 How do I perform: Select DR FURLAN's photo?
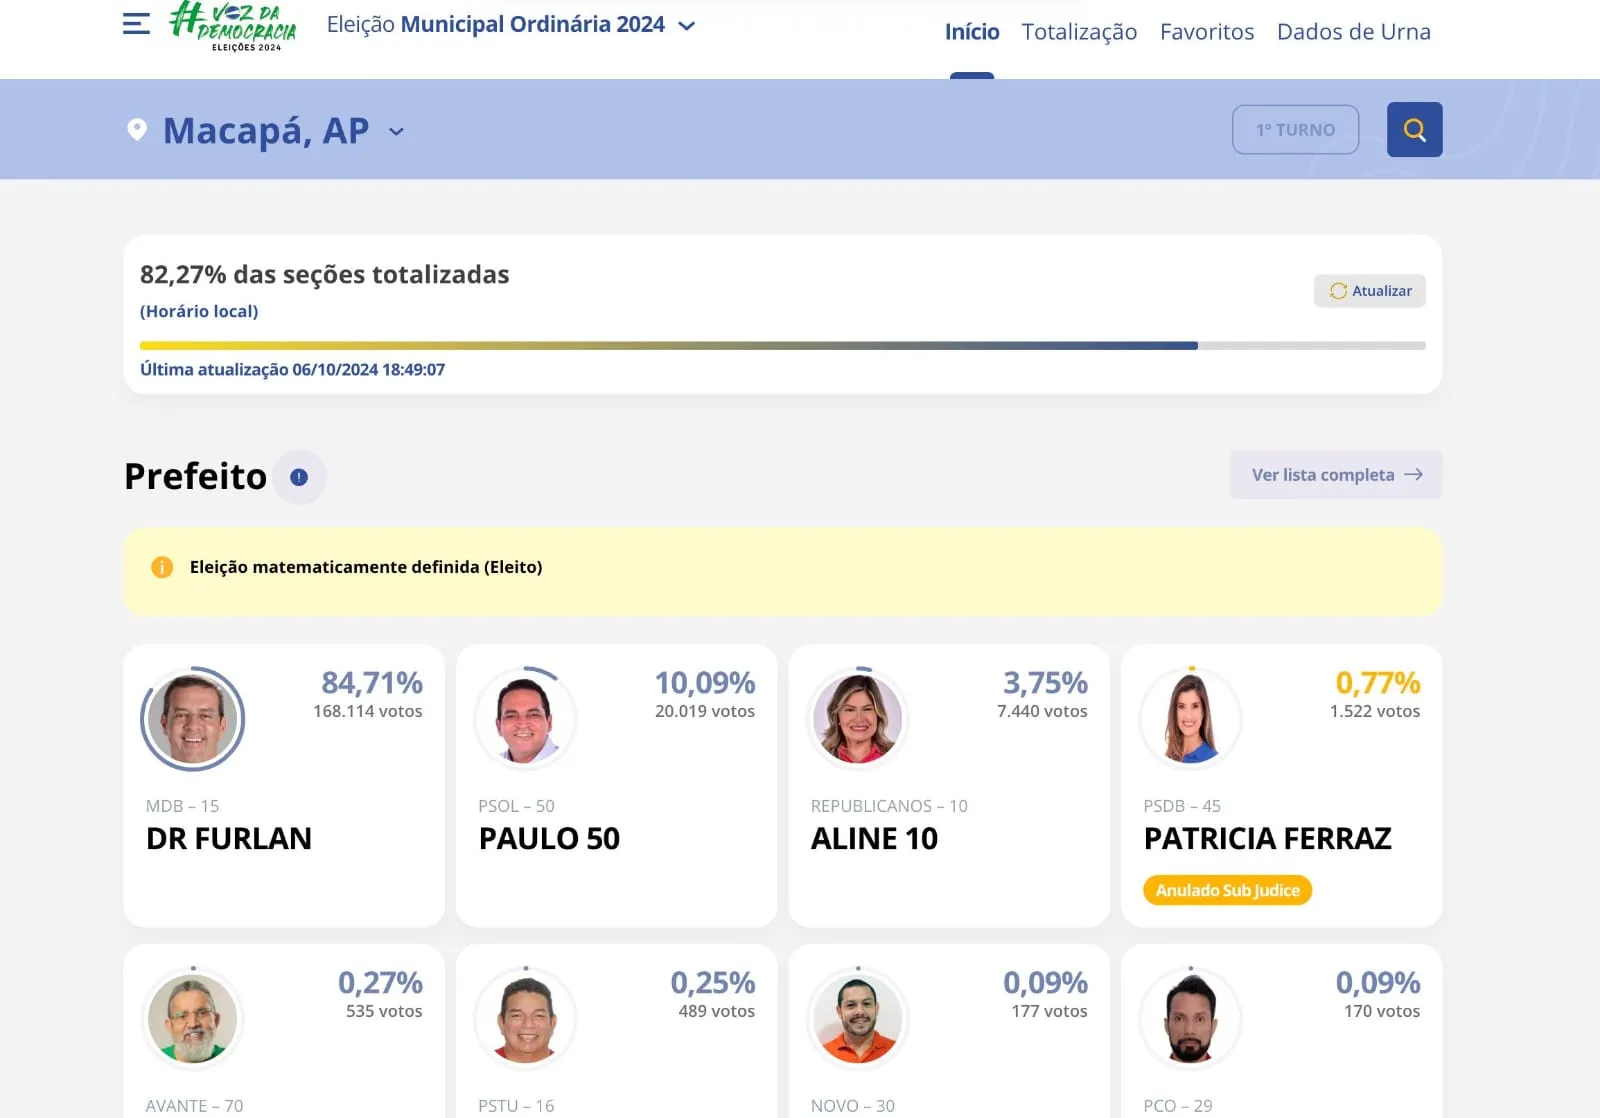(x=193, y=719)
